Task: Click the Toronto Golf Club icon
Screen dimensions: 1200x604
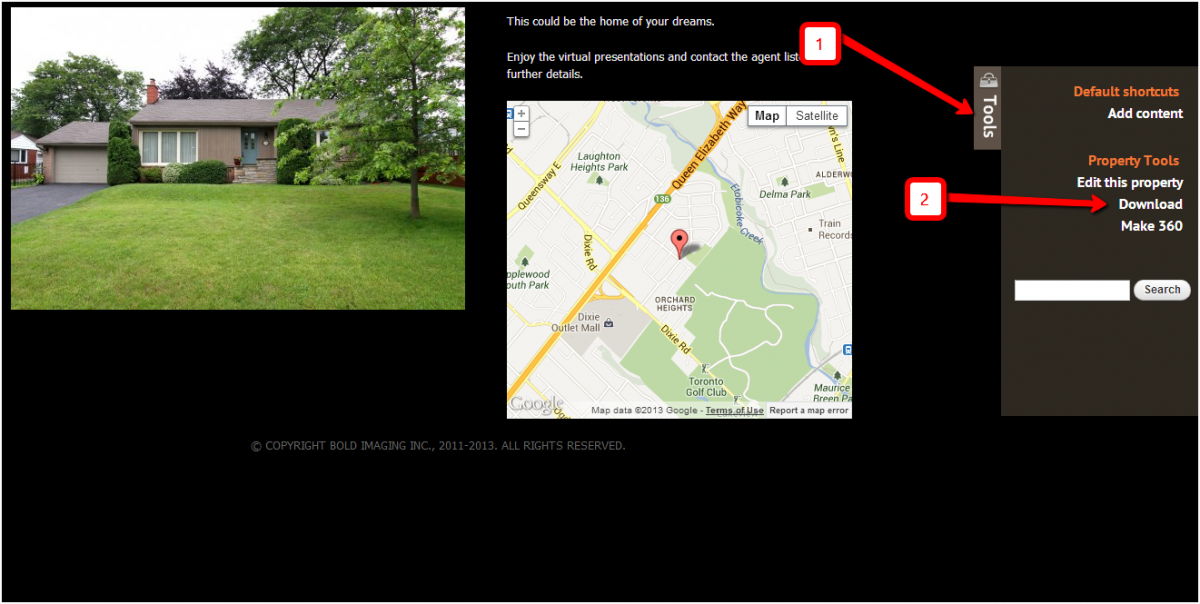Action: pyautogui.click(x=706, y=369)
